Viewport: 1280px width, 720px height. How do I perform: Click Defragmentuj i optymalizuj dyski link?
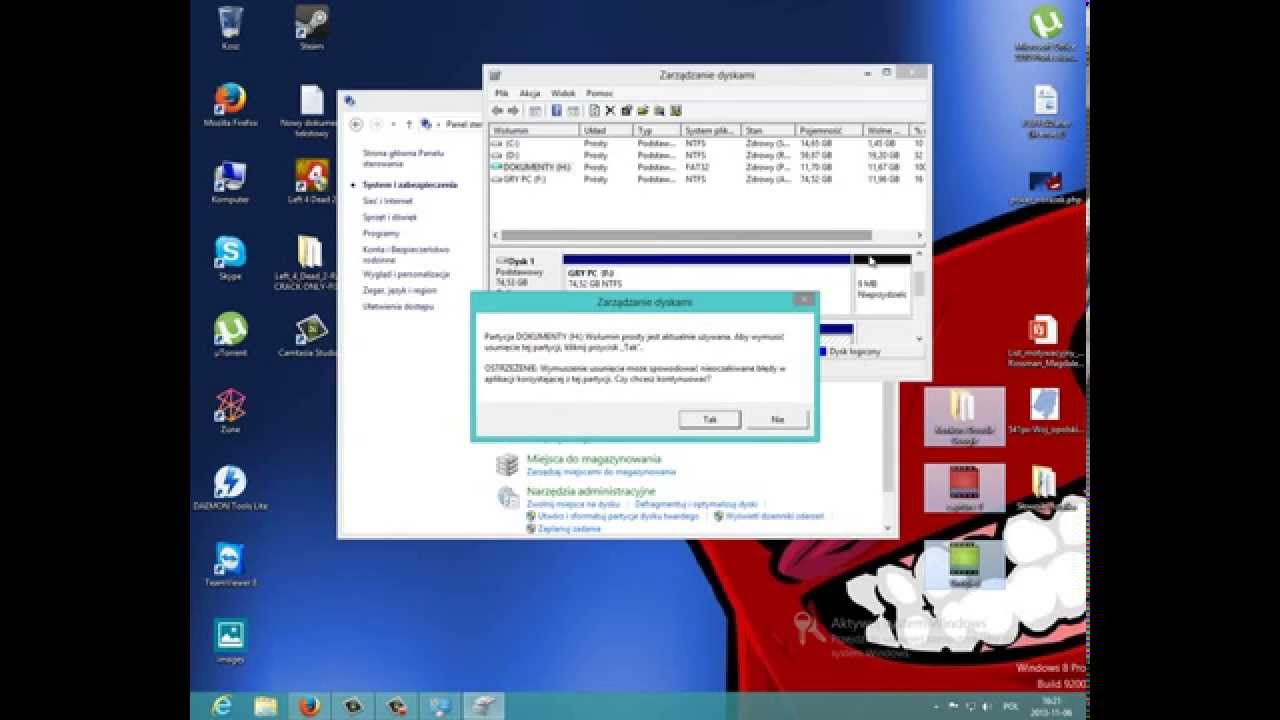click(696, 504)
